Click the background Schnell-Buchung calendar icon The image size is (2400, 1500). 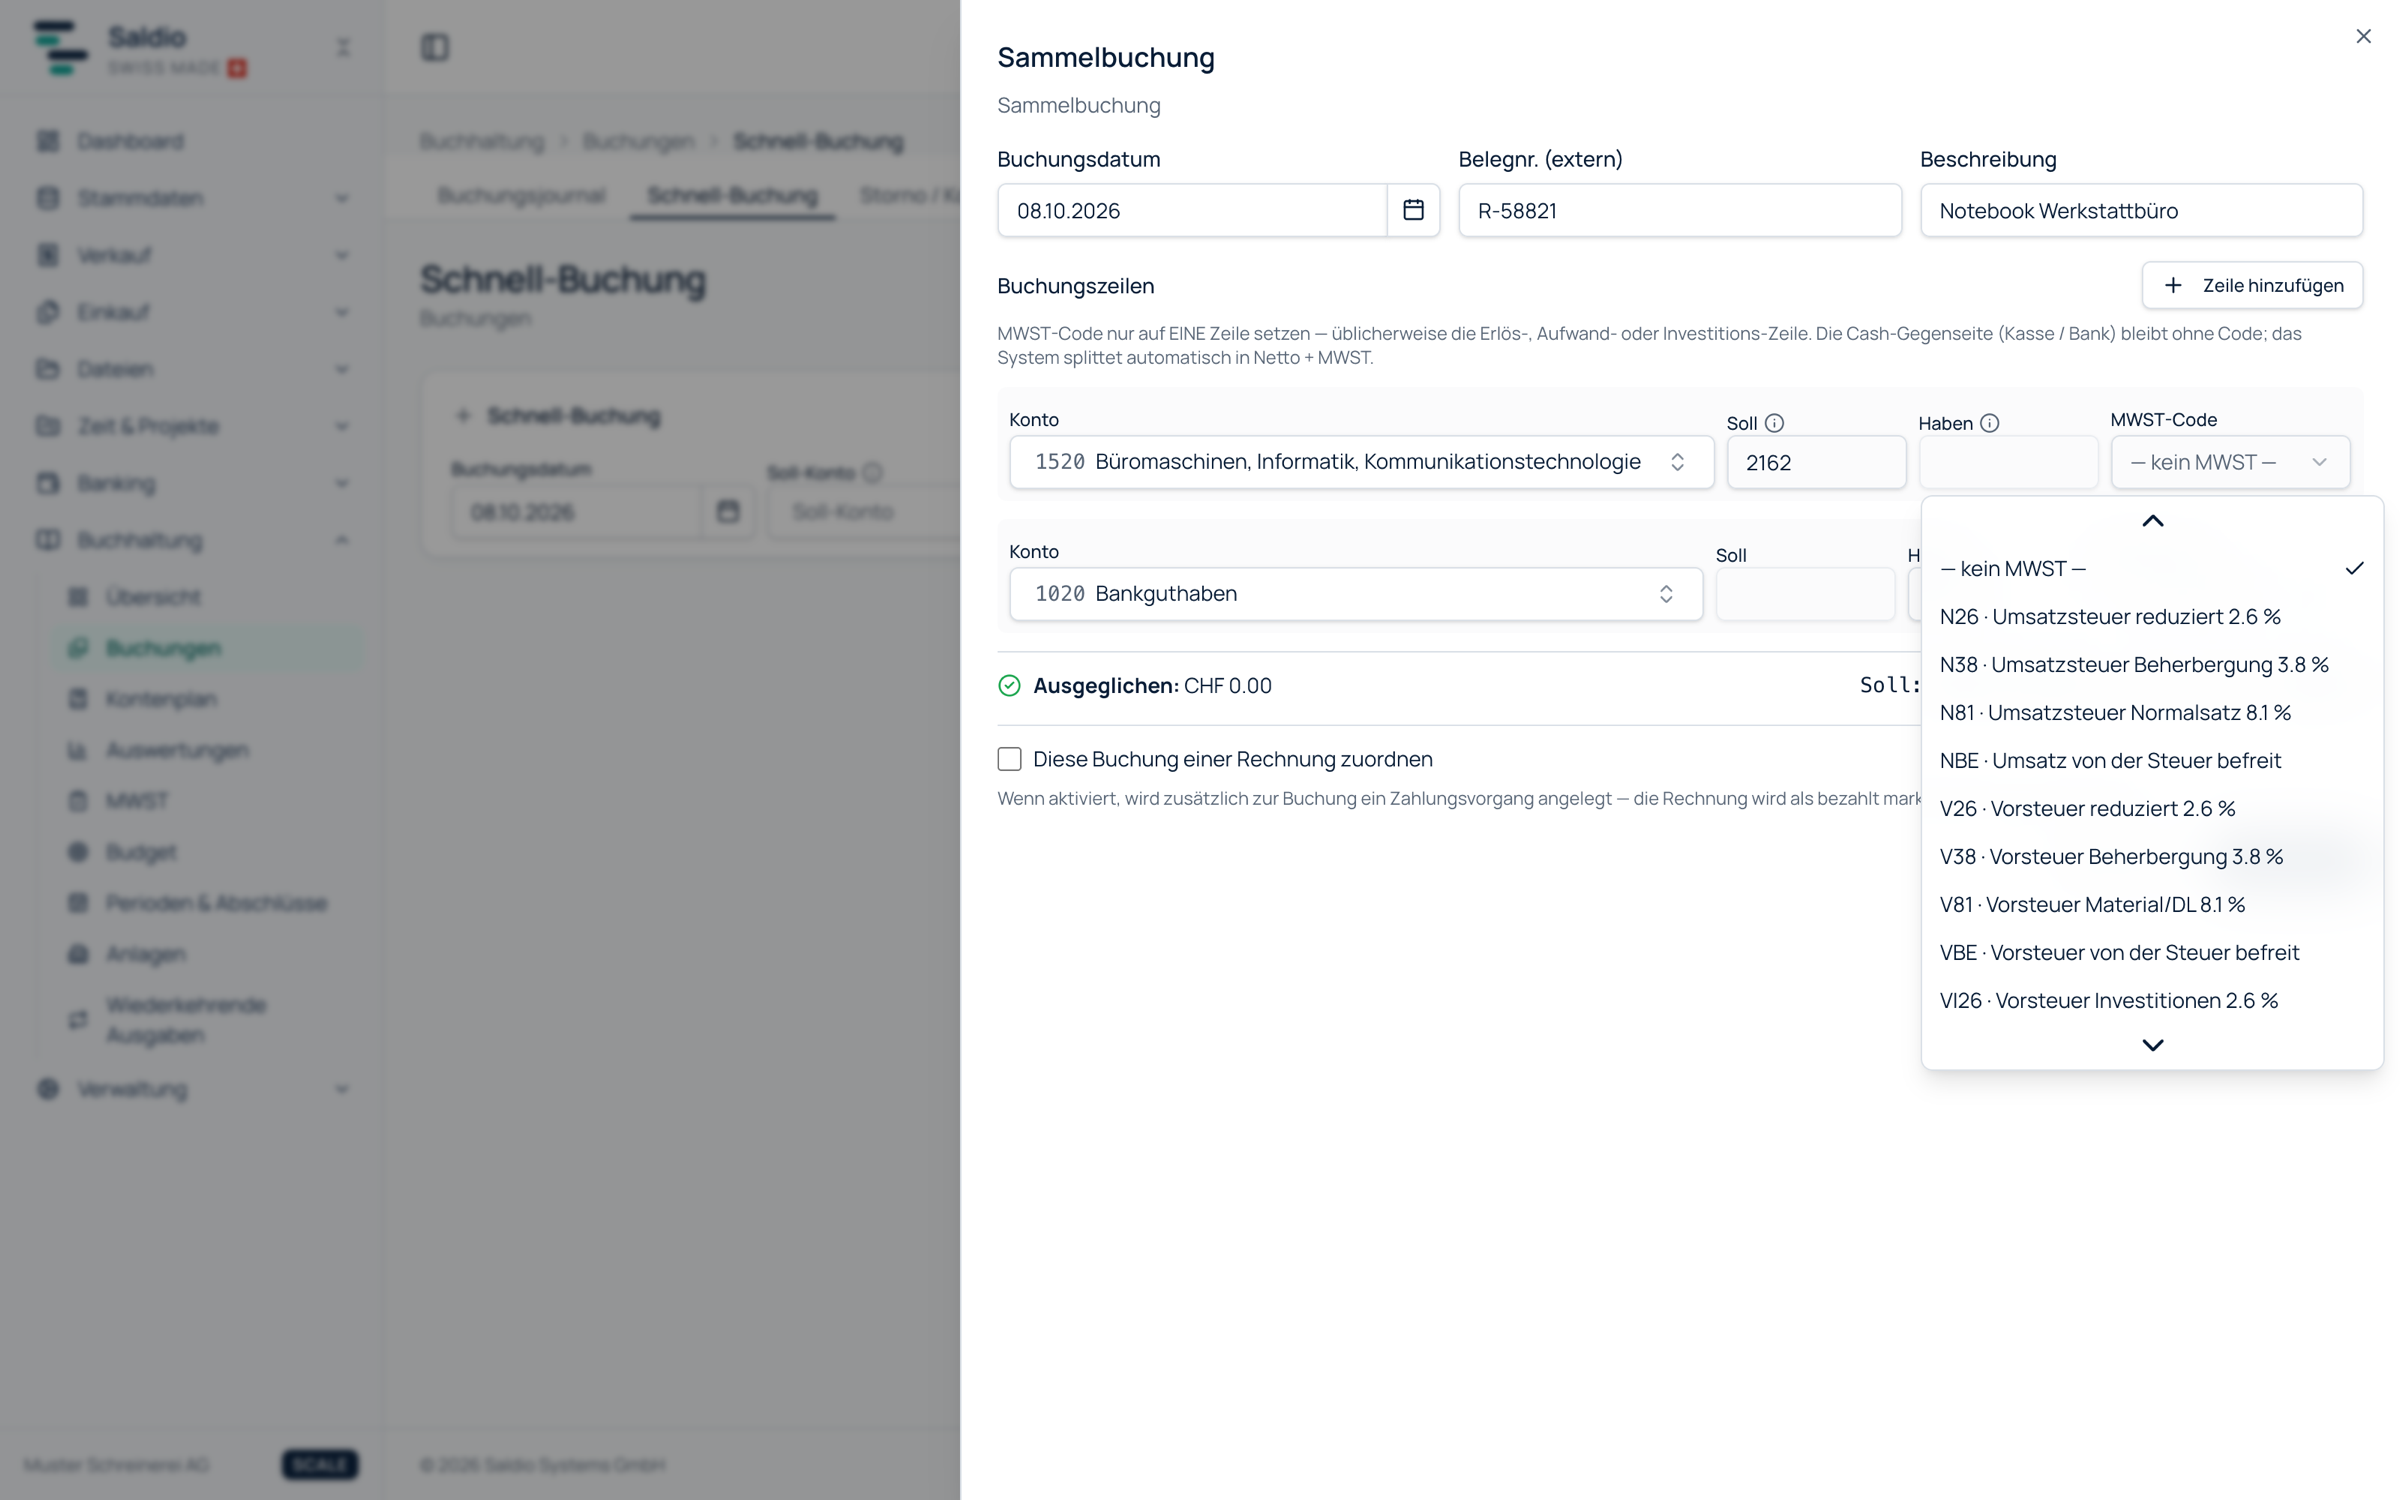[727, 512]
